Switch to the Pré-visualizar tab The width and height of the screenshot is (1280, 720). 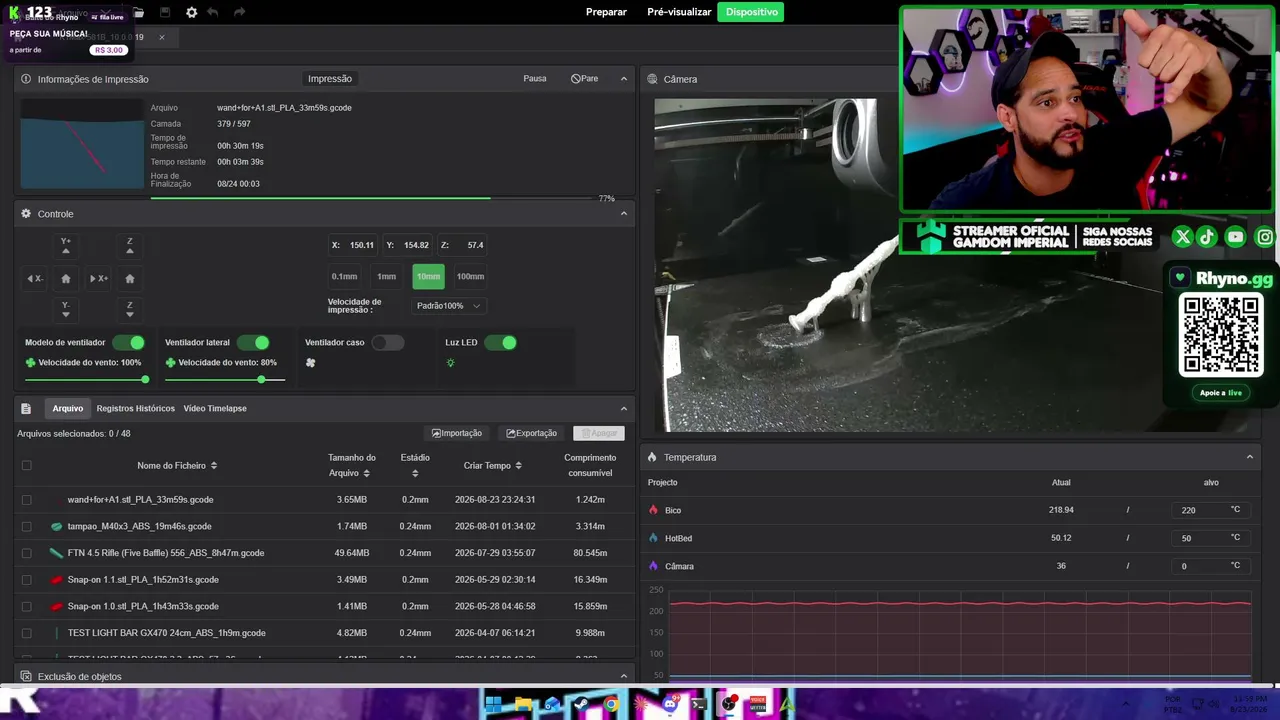click(x=679, y=12)
